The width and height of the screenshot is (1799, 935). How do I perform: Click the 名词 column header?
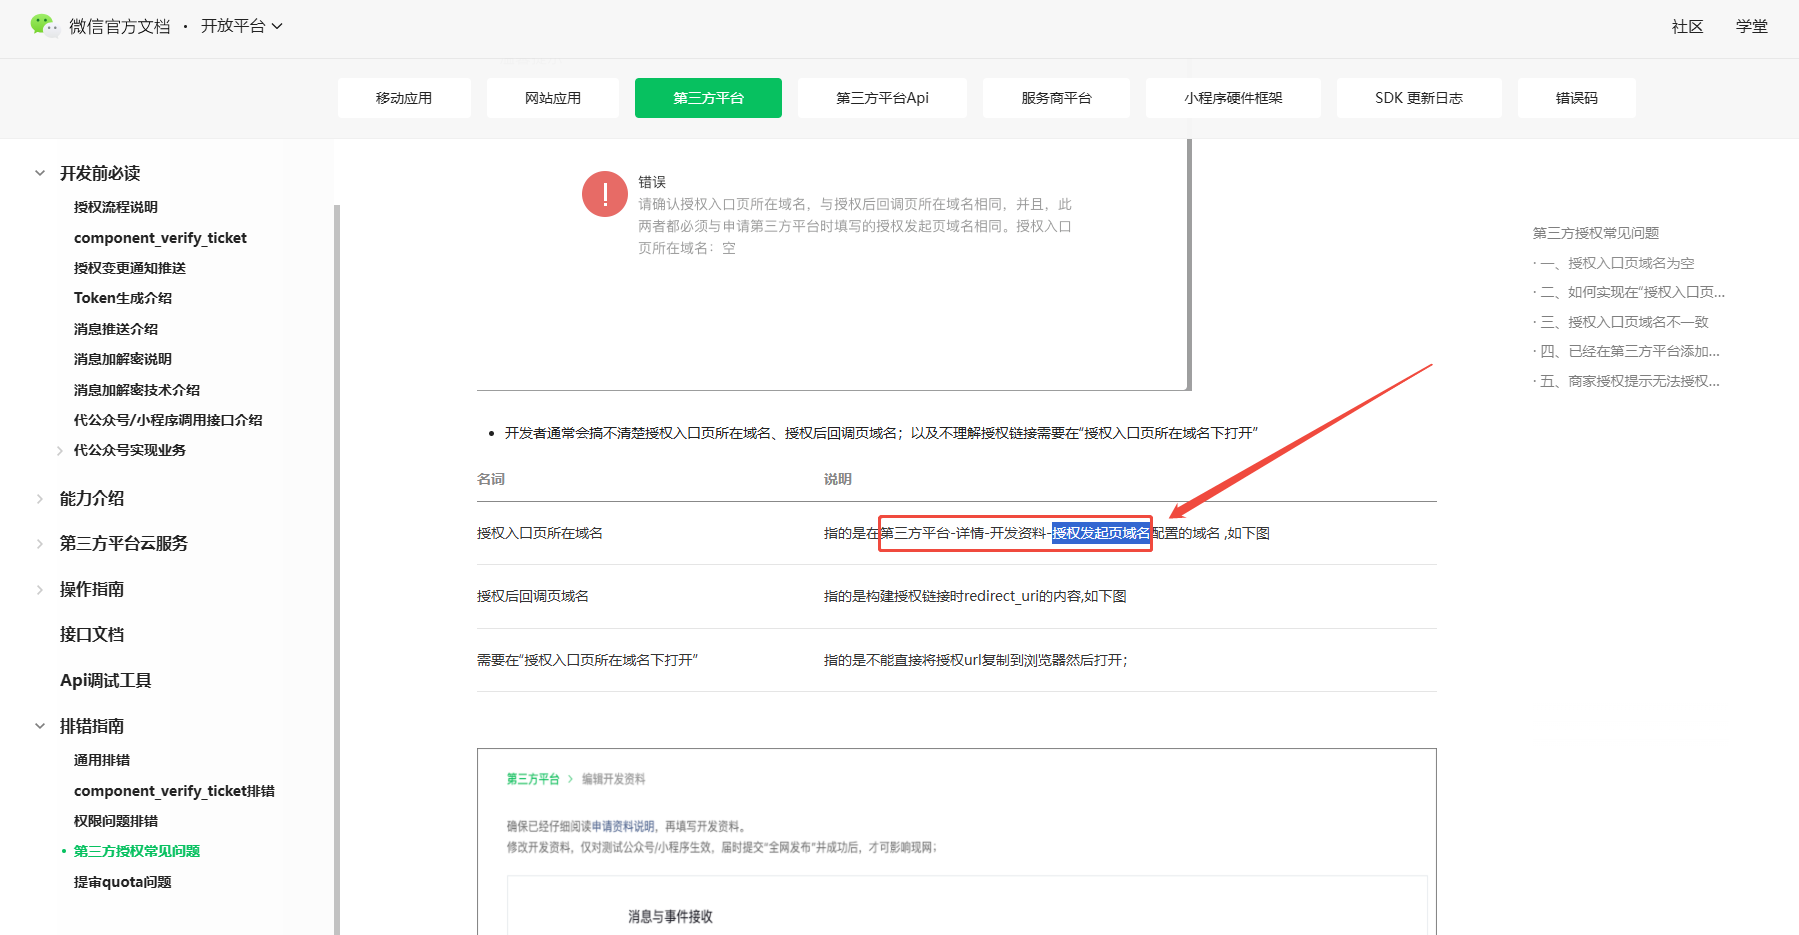coord(491,479)
